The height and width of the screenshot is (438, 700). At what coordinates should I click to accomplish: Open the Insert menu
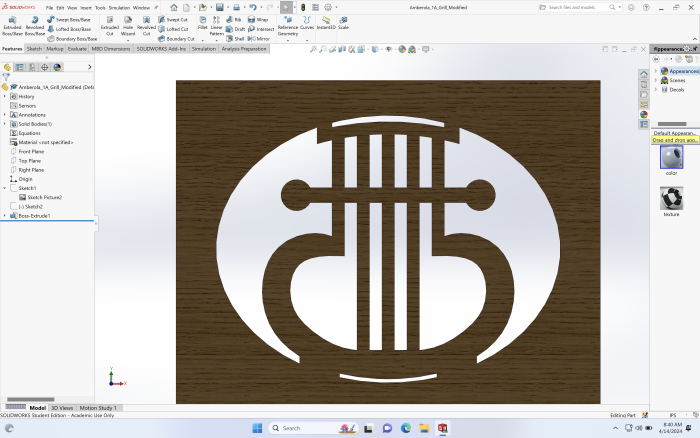(85, 7)
